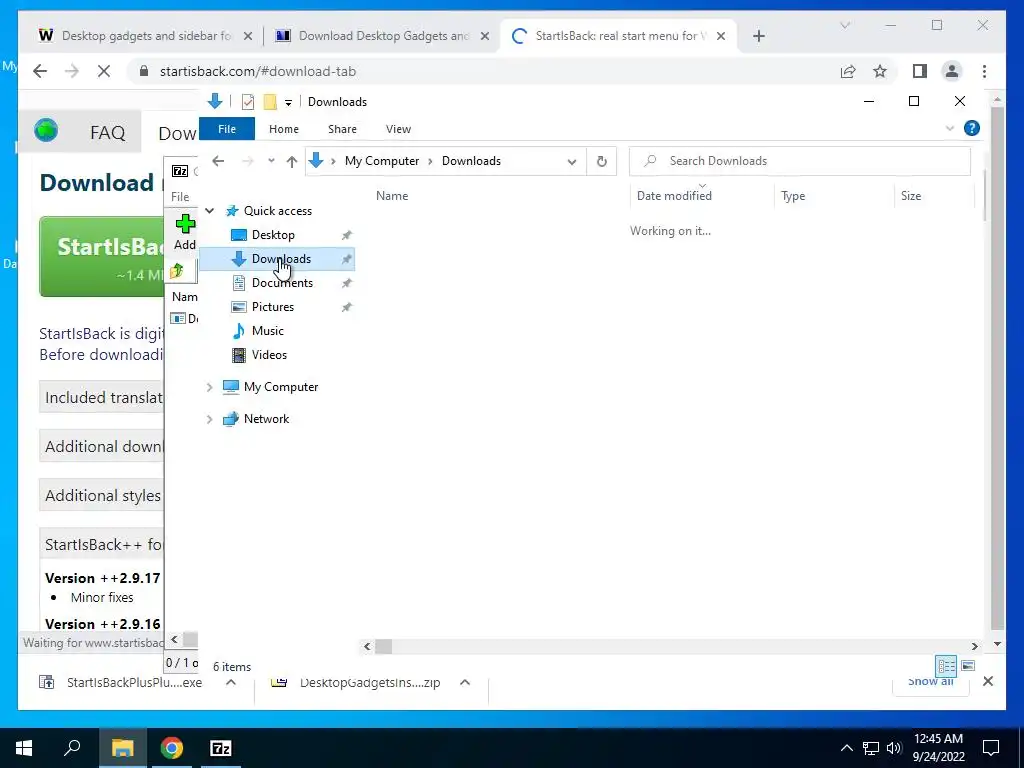The height and width of the screenshot is (768, 1024).
Task: Open Chrome side panel icon
Action: coord(920,71)
